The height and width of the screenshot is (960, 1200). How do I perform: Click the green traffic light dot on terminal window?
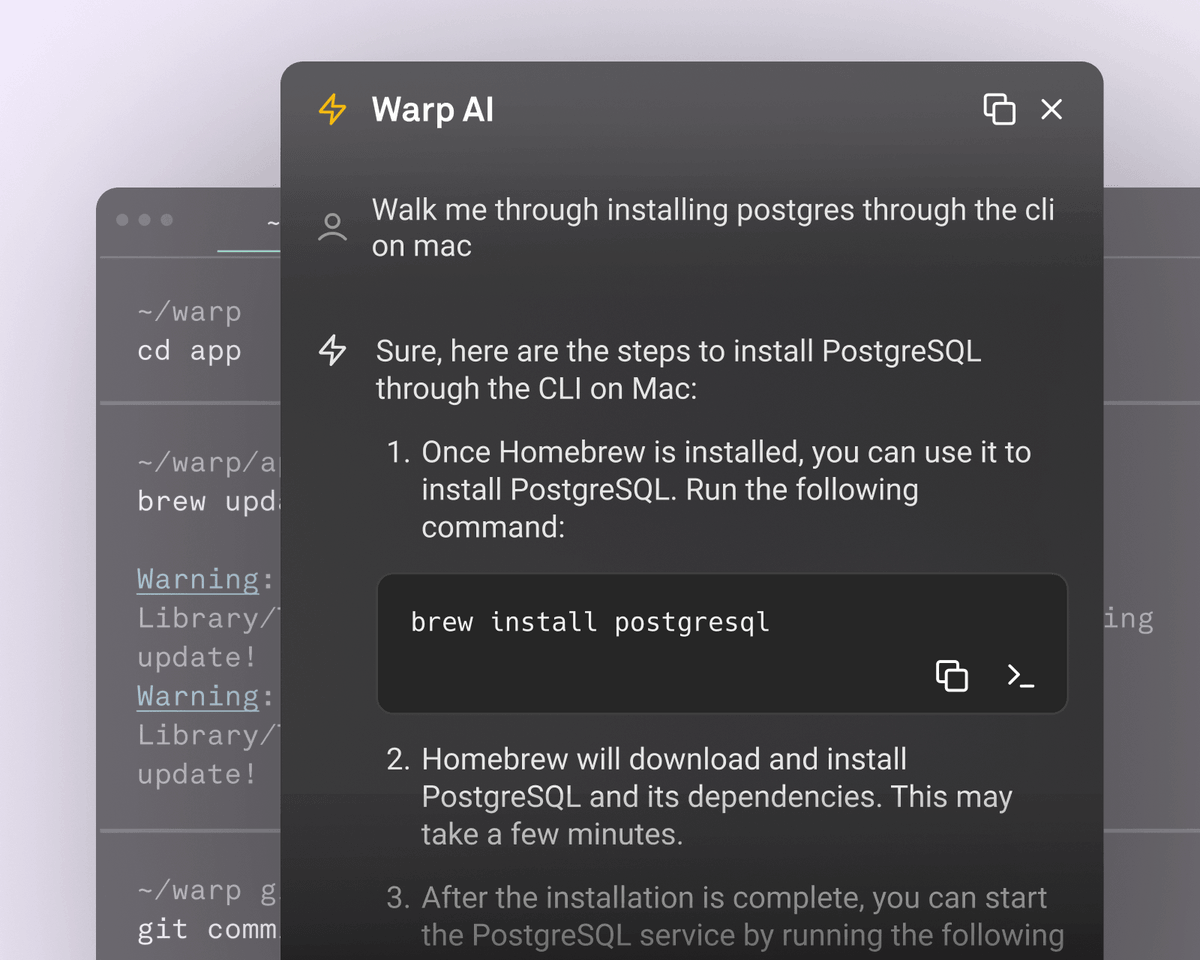coord(166,221)
